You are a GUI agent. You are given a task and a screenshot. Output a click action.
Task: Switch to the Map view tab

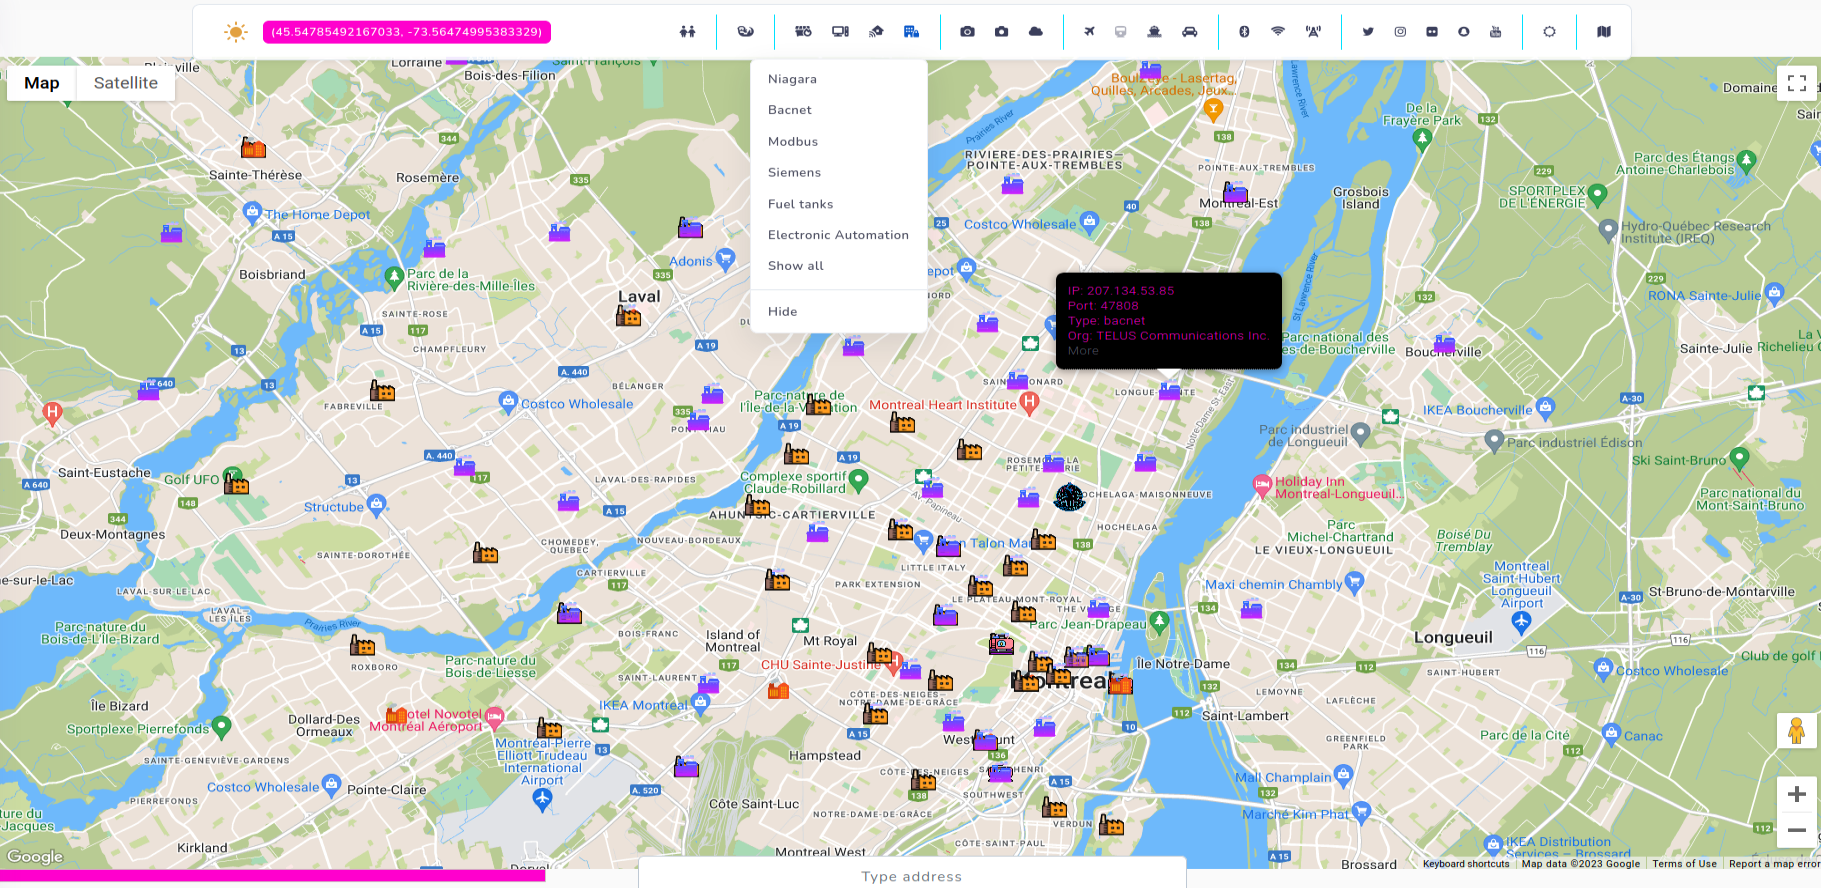click(x=42, y=83)
